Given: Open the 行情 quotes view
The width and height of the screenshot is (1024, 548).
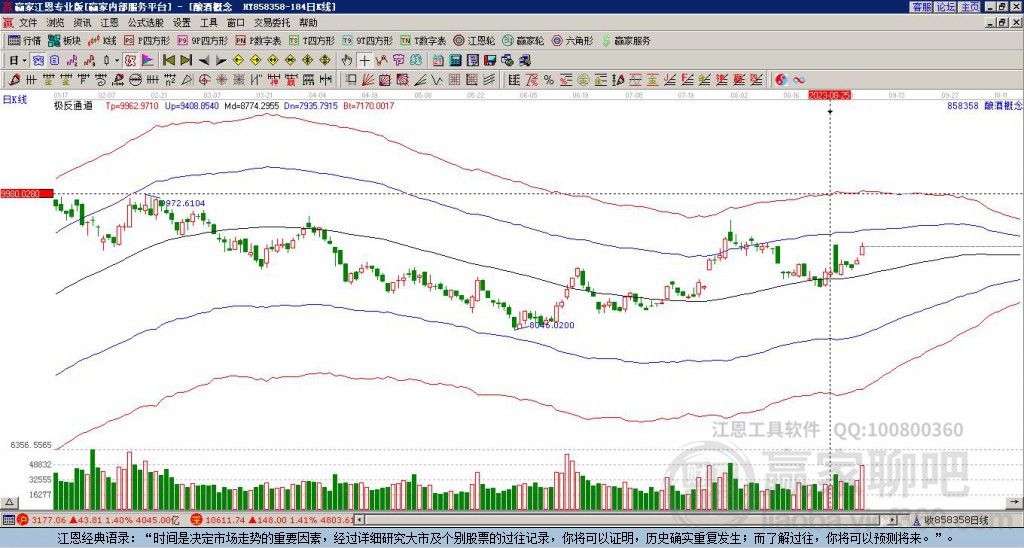Looking at the screenshot, I should pos(25,40).
